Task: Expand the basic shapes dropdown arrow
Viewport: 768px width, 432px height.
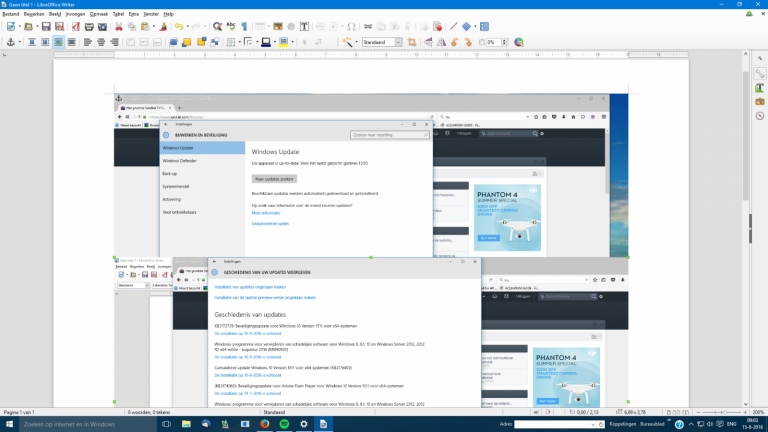Action: click(x=473, y=26)
